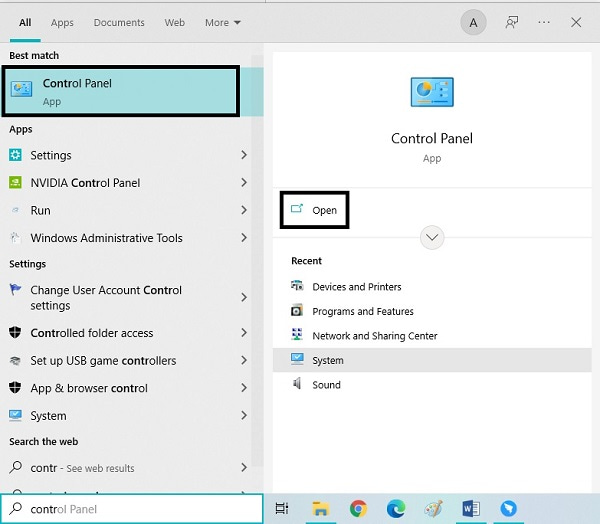Click shield icon beside App & browser control
Screen dimensions: 600x524
pyautogui.click(x=15, y=387)
